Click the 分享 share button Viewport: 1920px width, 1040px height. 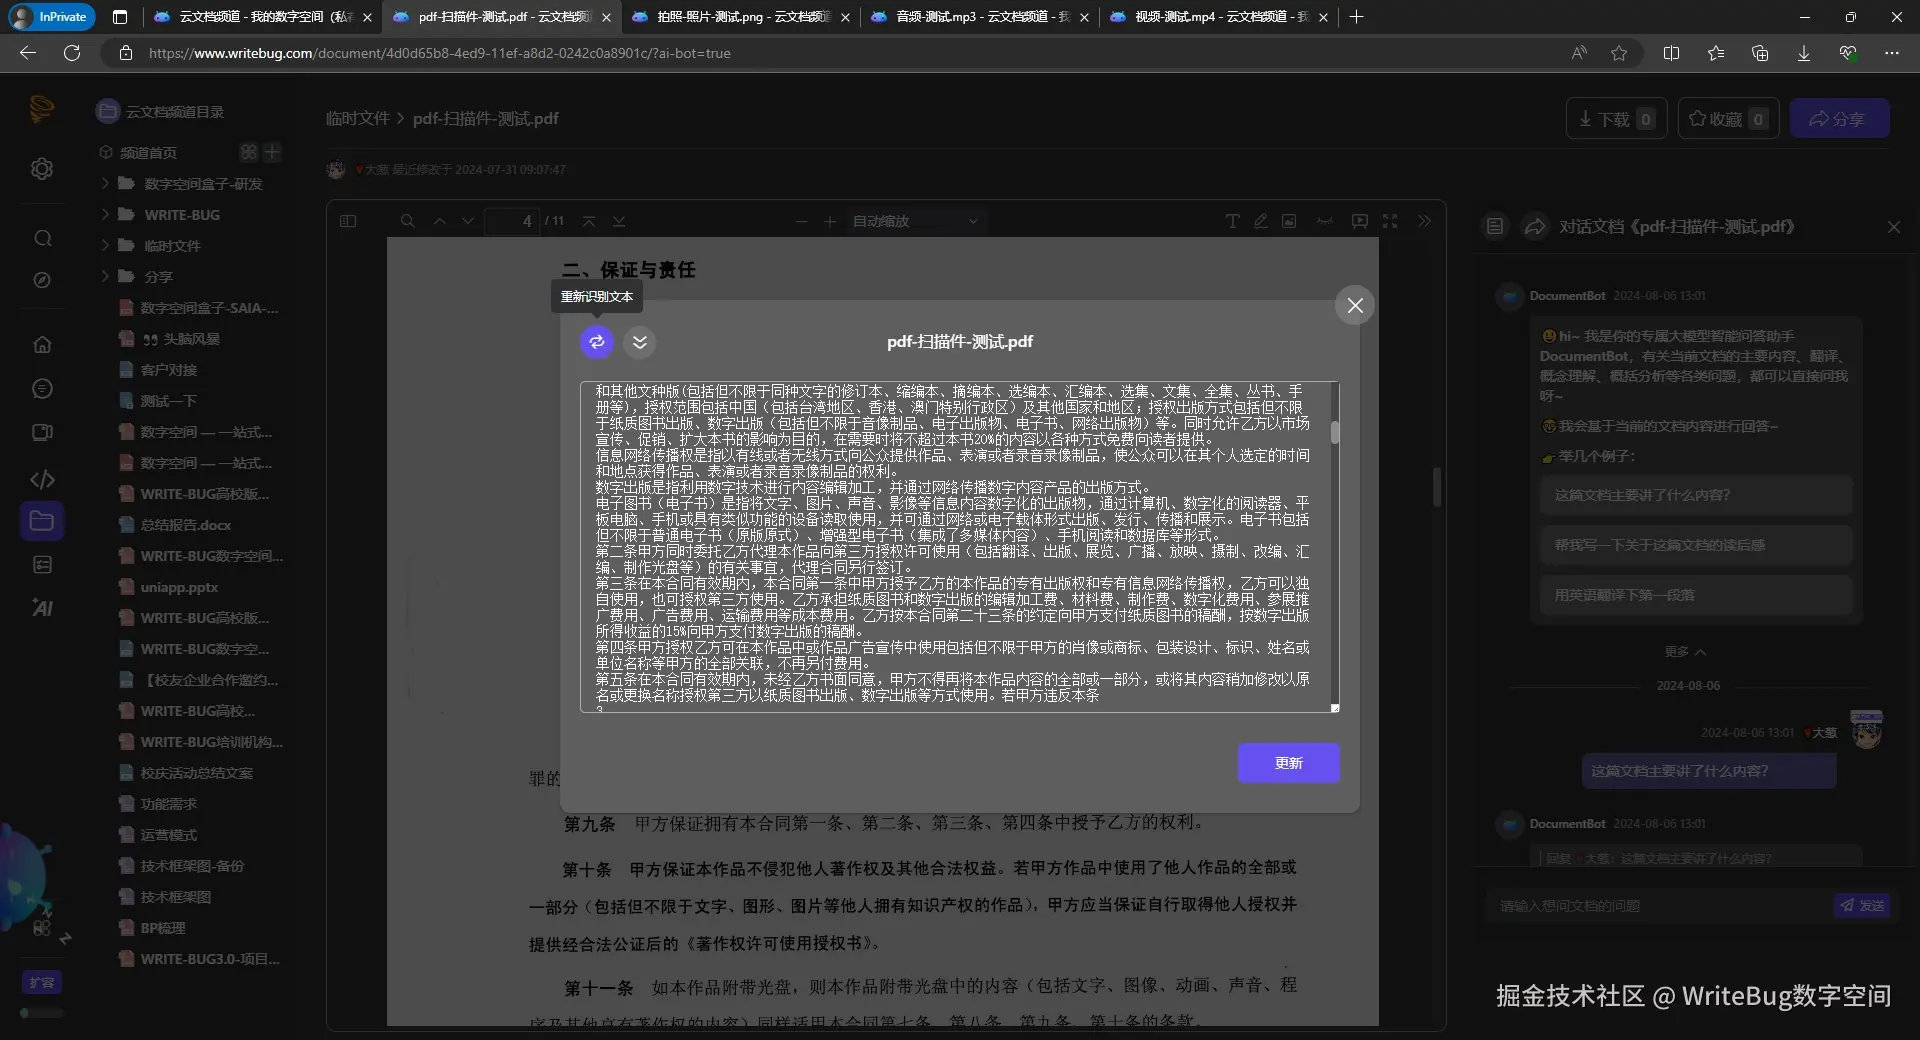[1840, 118]
